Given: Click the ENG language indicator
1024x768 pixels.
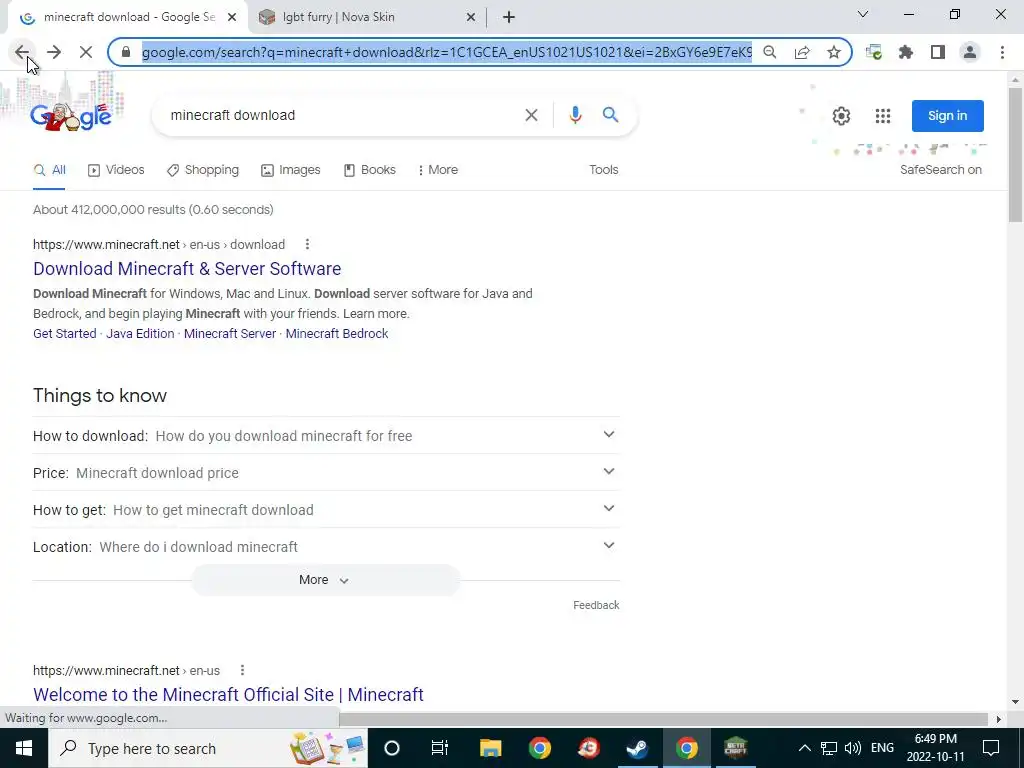Looking at the screenshot, I should 882,748.
